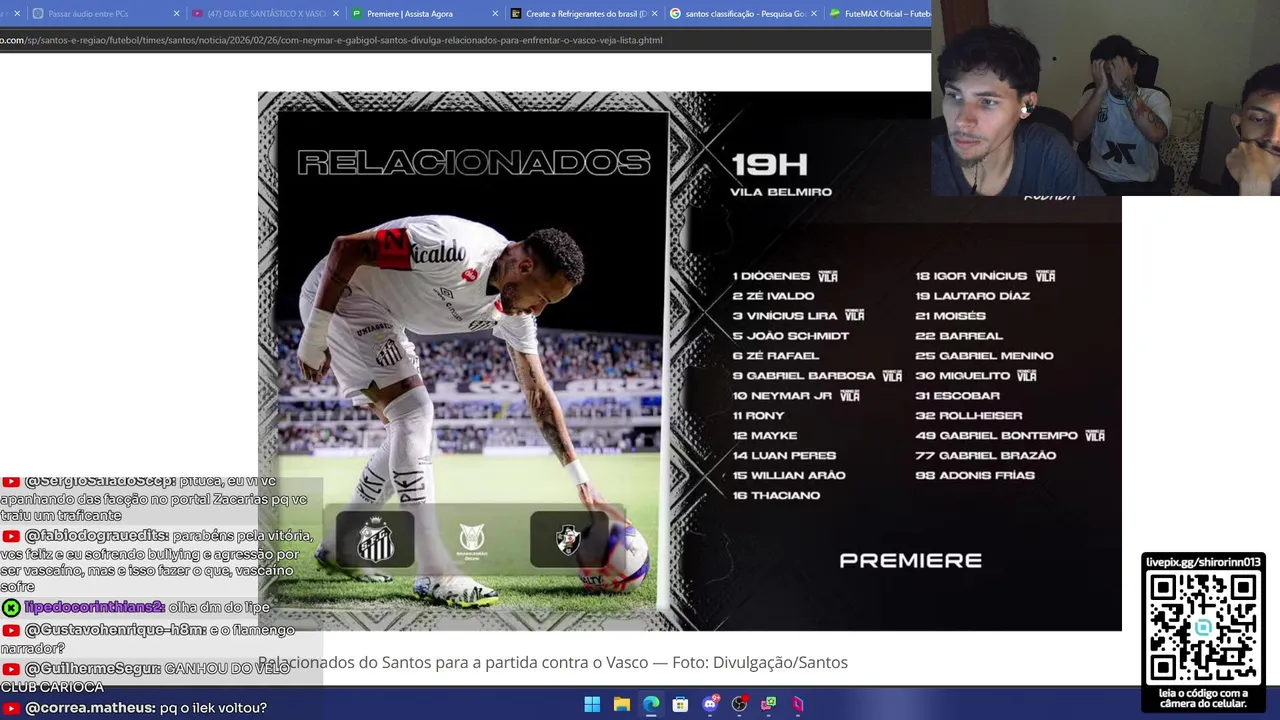Click the Santos crest in the image
Screen dimensions: 1280x720
pos(376,539)
